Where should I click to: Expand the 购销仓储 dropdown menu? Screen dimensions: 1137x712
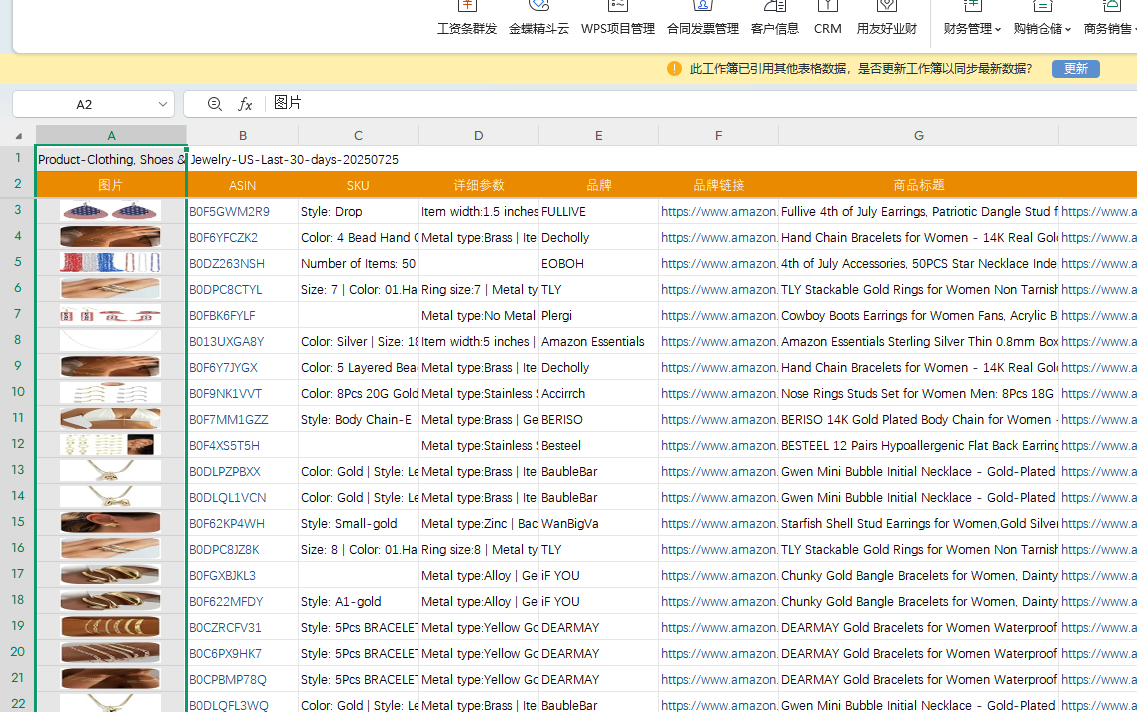pos(1042,28)
